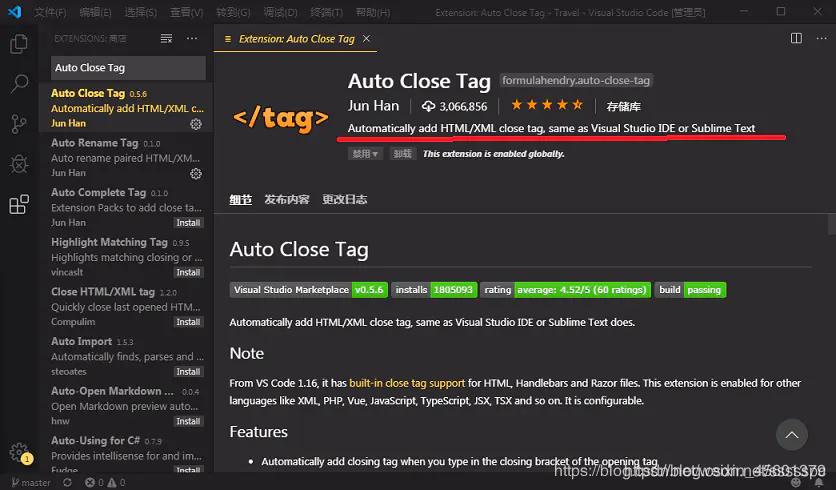Install the Auto Complete Tag extension
Viewport: 836px width, 490px height.
tap(188, 223)
